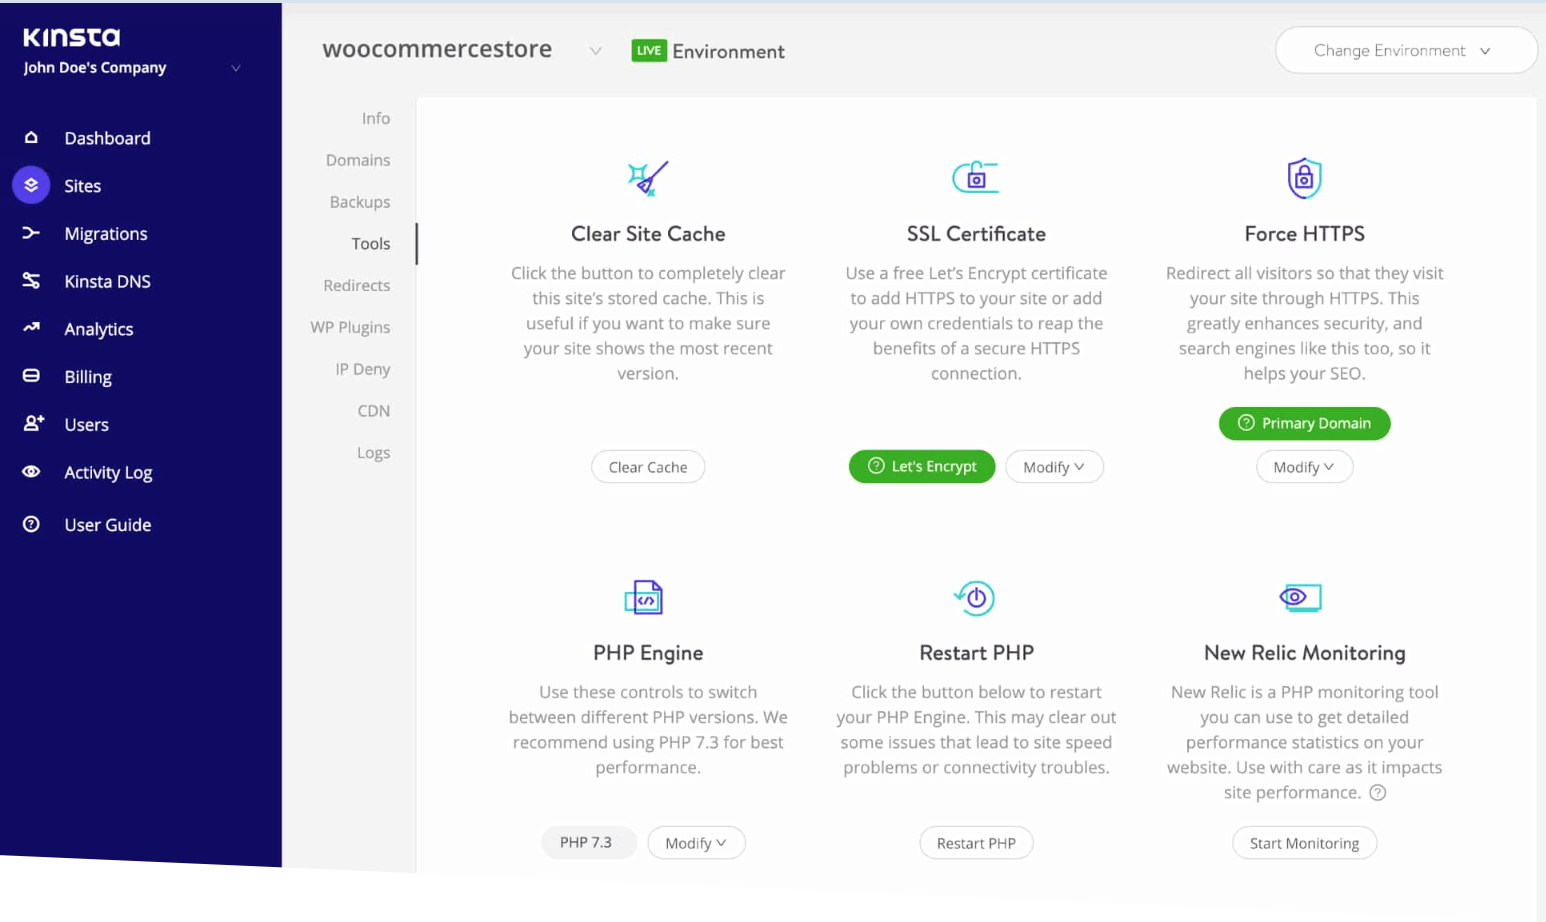Click the Kinsta logo
This screenshot has width=1546, height=922.
pos(71,36)
